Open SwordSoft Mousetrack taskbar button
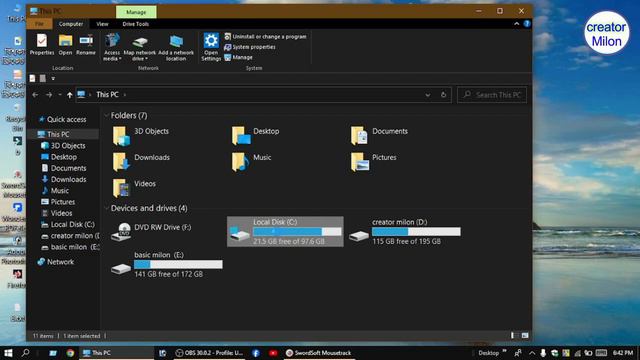The image size is (640, 360). coord(318,353)
